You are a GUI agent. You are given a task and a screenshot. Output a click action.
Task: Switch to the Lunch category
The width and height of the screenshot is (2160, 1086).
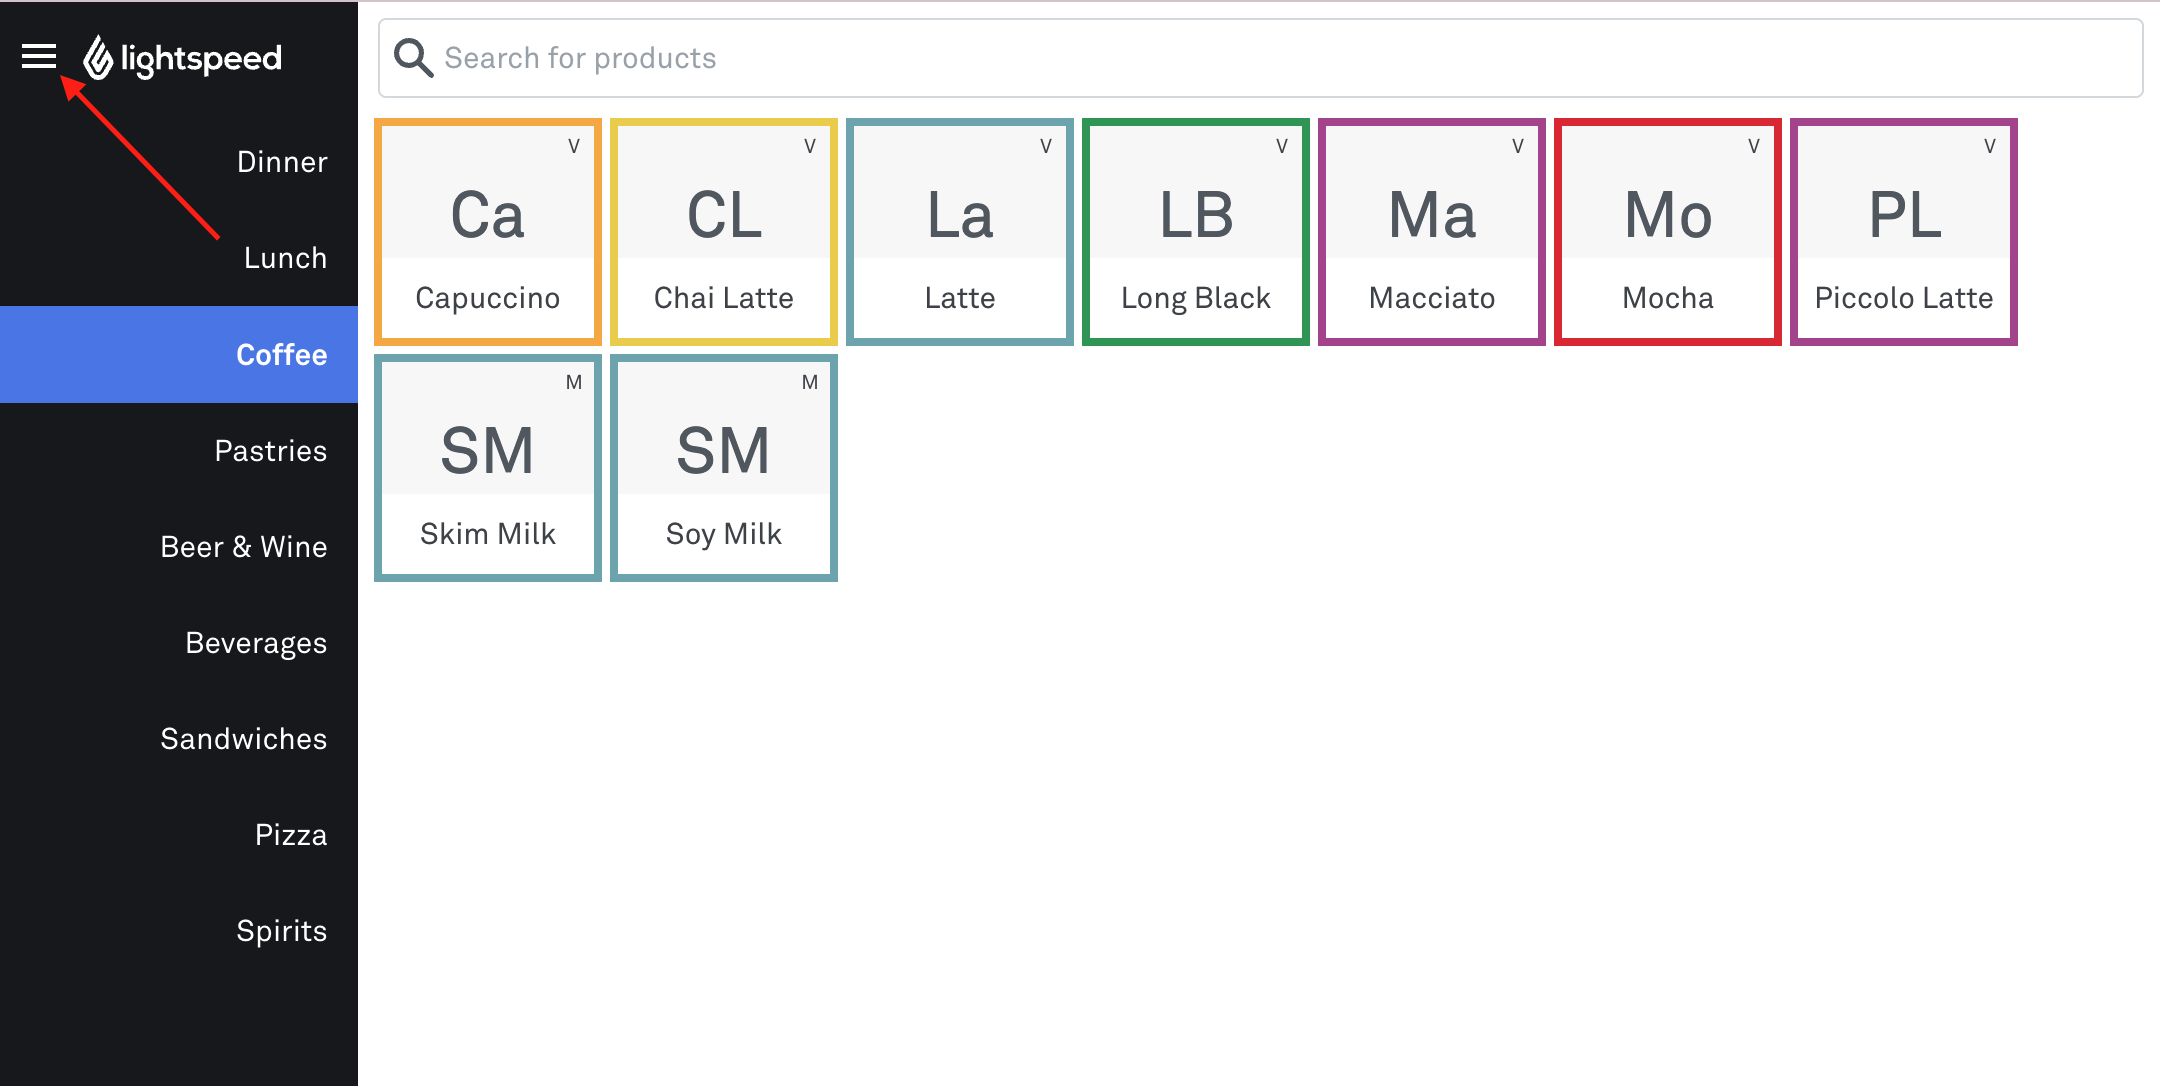(x=285, y=258)
